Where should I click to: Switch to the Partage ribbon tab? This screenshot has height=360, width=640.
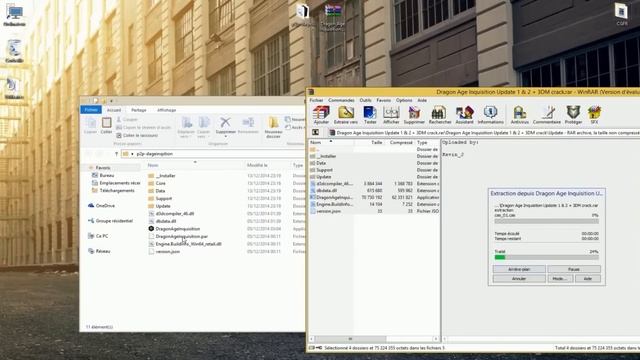[139, 110]
